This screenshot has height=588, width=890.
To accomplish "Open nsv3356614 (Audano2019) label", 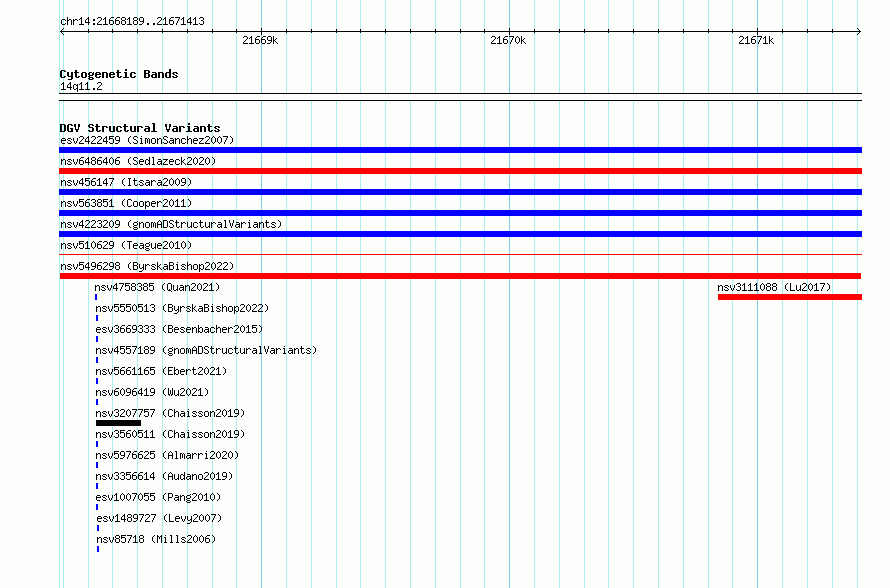I will (x=164, y=476).
